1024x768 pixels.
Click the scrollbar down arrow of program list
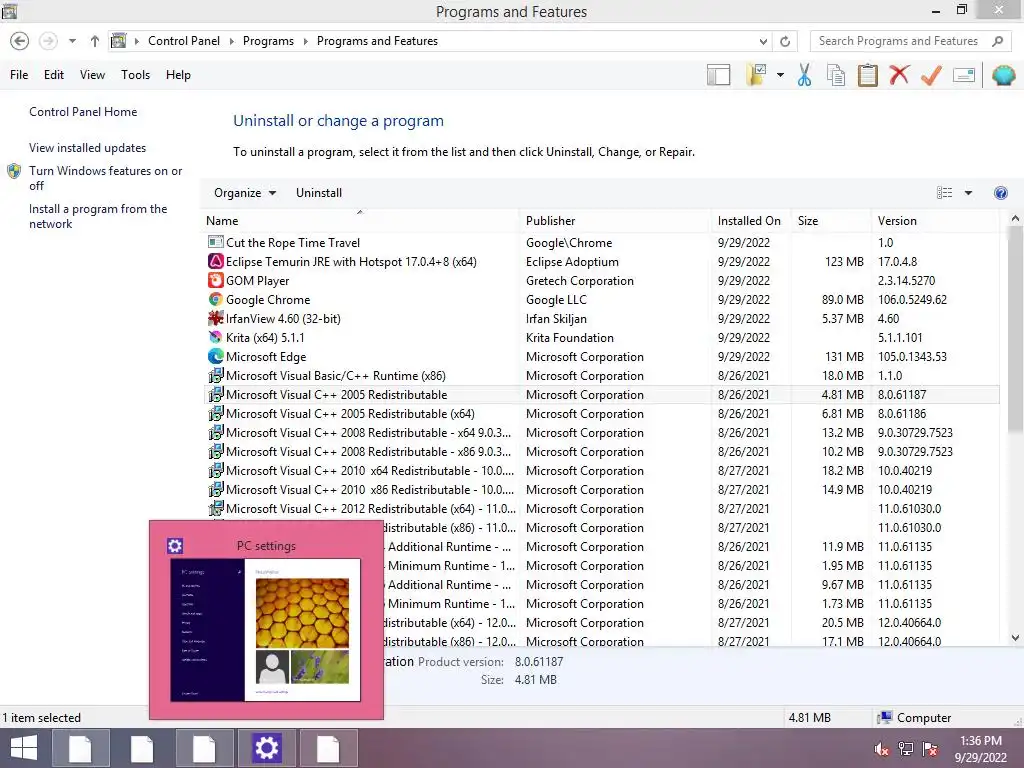[1015, 638]
